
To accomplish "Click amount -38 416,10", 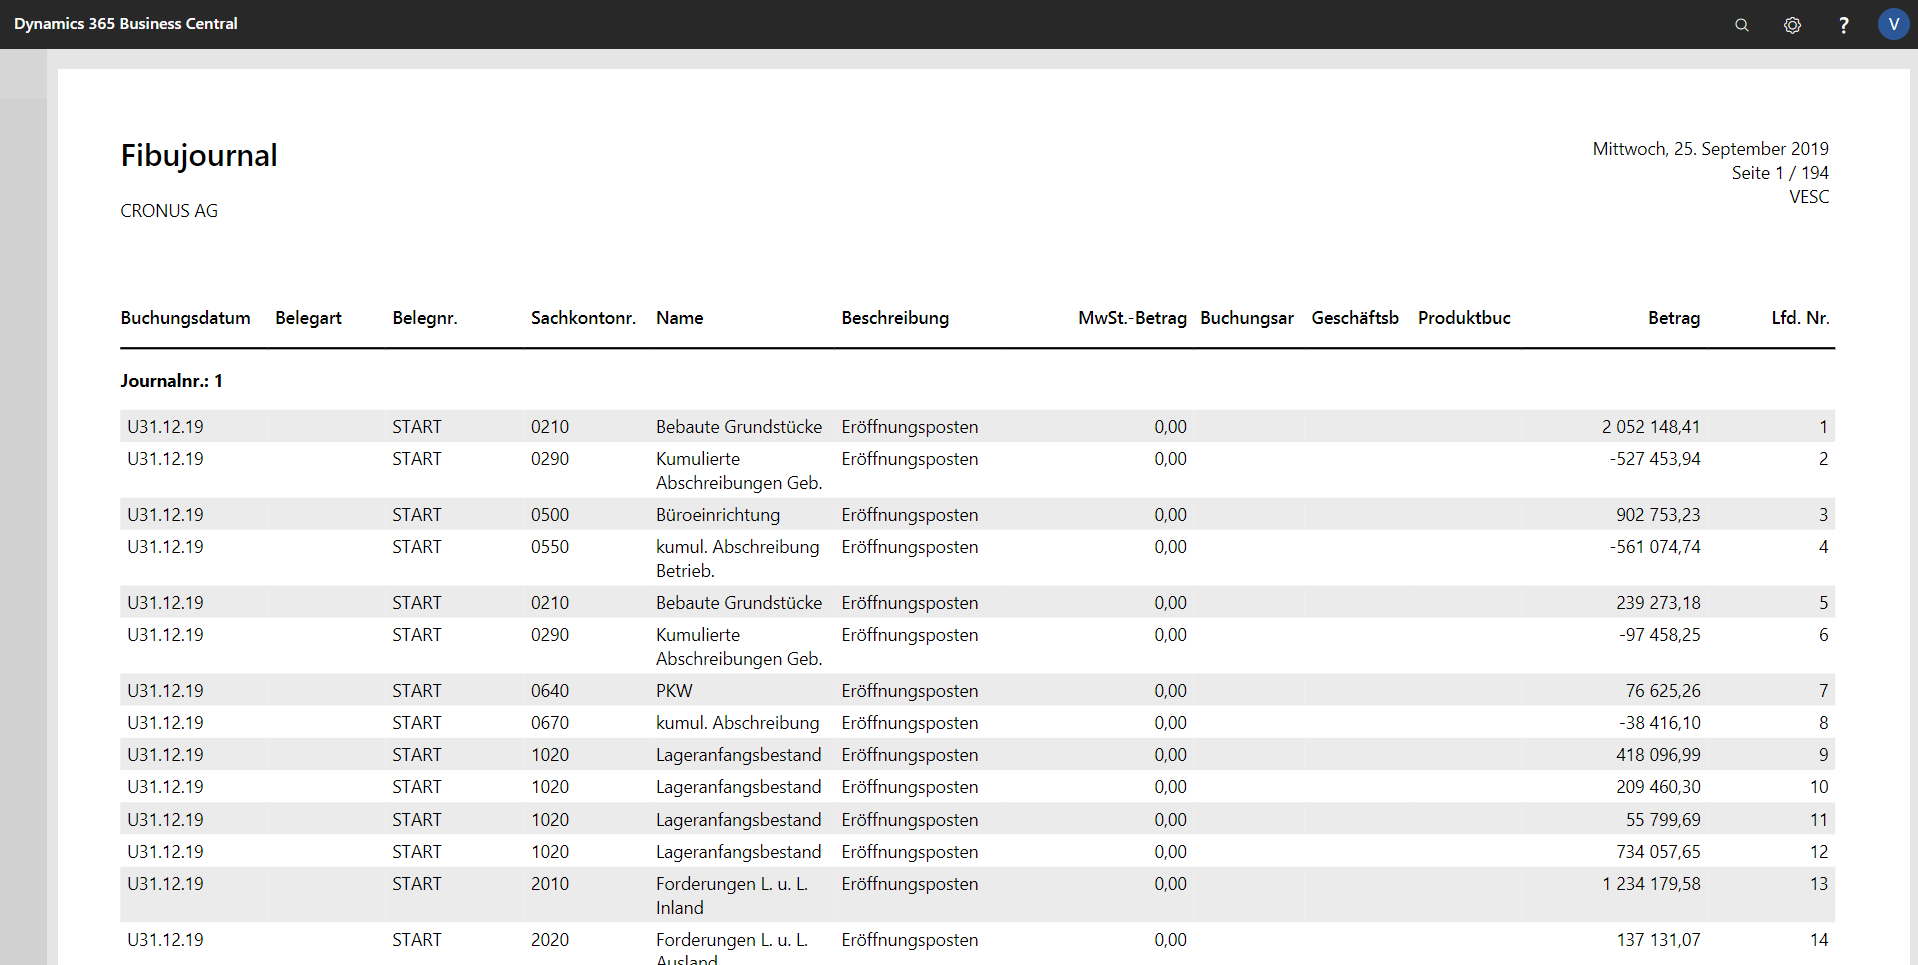I will click(1660, 723).
